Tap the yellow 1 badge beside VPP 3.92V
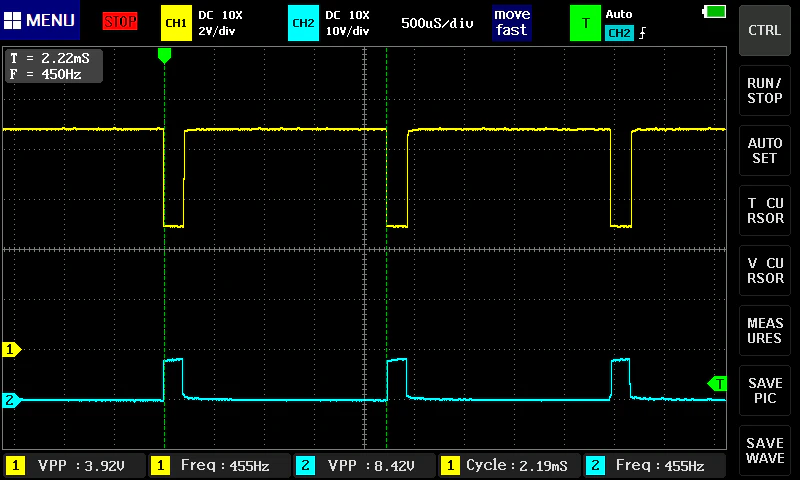 15,466
